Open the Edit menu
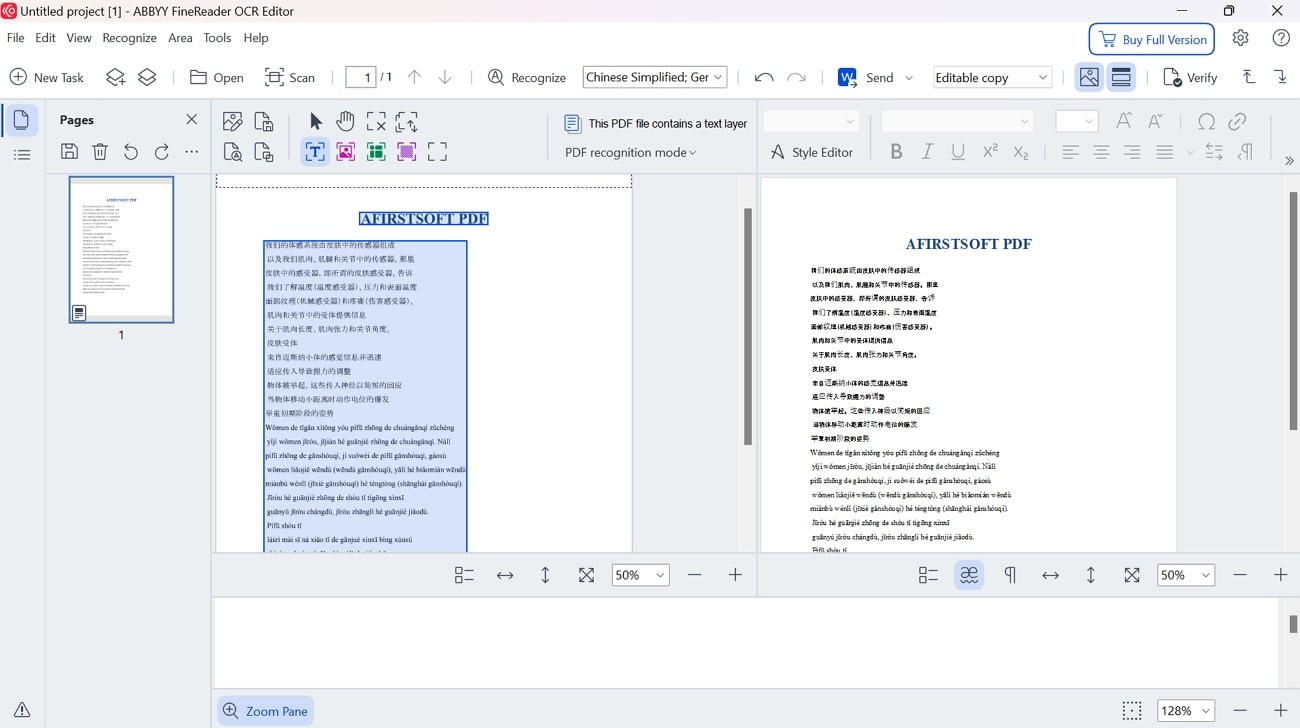 [x=46, y=38]
